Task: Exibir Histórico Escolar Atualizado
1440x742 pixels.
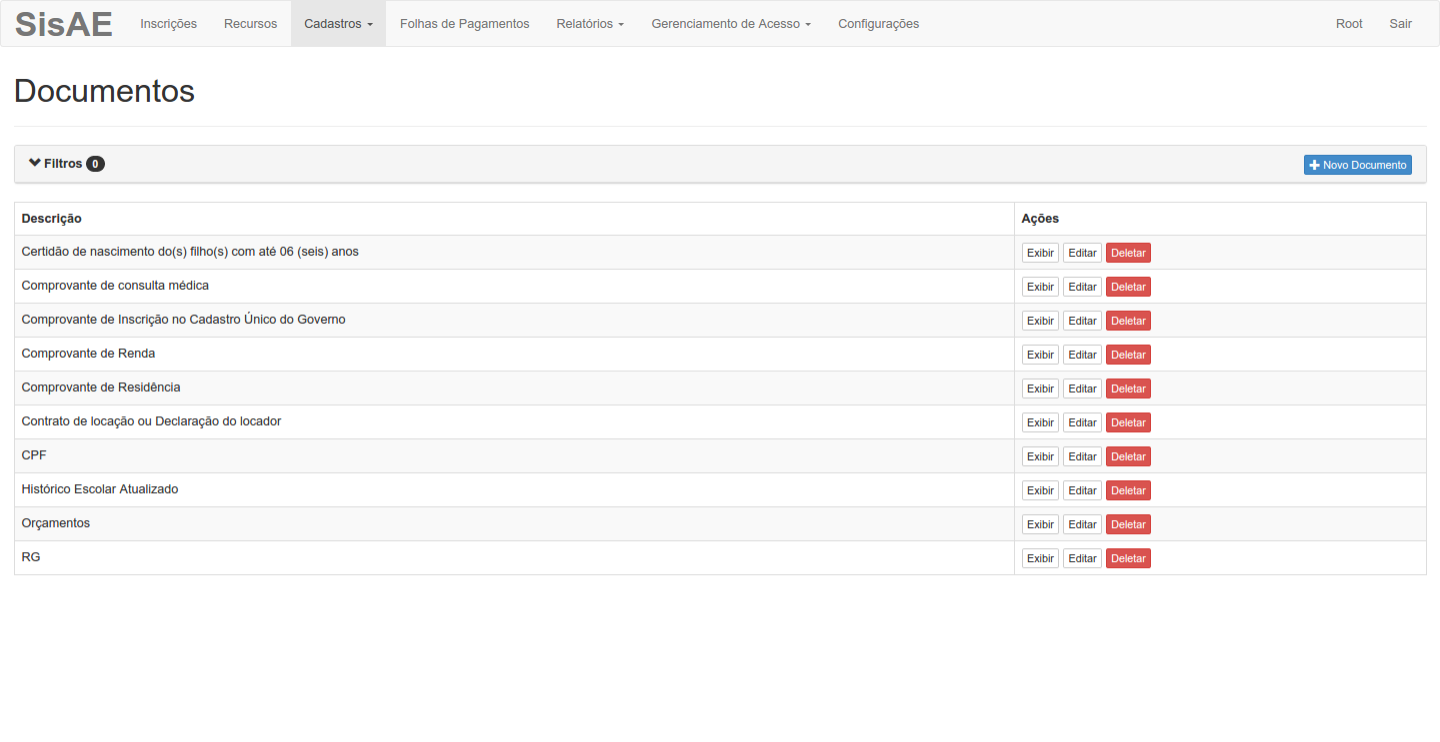Action: (x=1040, y=491)
